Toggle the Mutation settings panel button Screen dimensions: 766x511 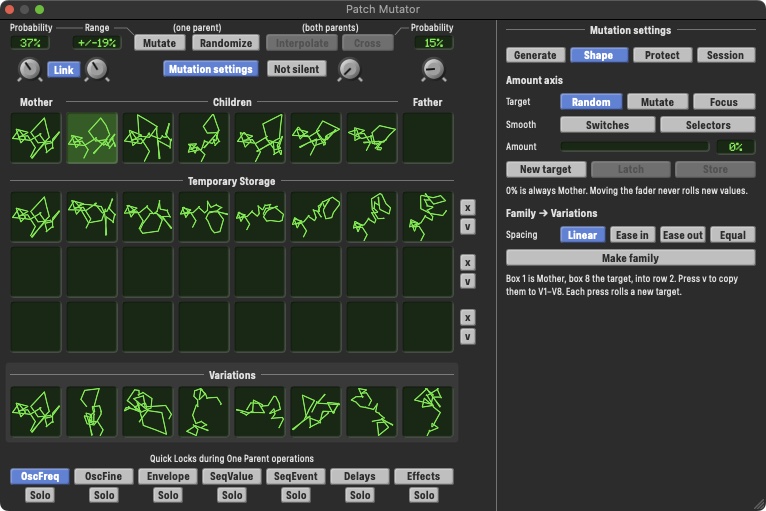point(211,69)
